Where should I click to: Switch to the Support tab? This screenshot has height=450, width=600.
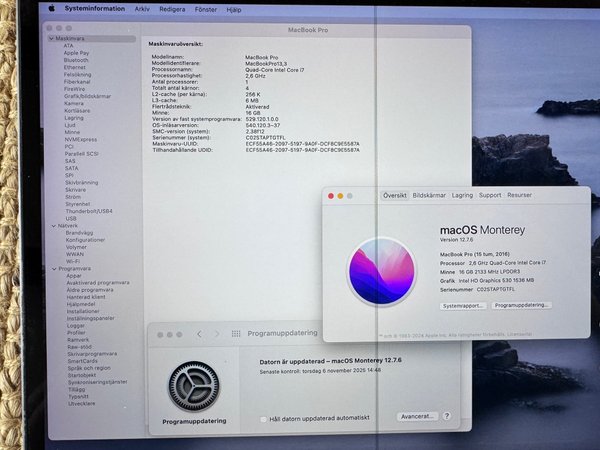(490, 195)
